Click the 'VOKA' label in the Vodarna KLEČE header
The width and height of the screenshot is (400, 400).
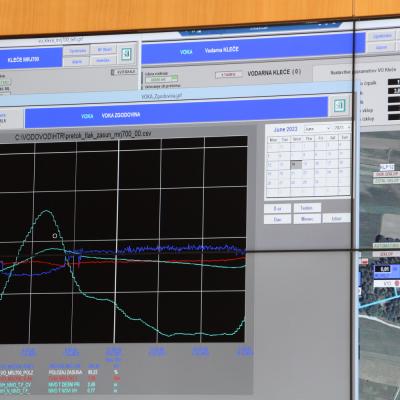pyautogui.click(x=186, y=52)
